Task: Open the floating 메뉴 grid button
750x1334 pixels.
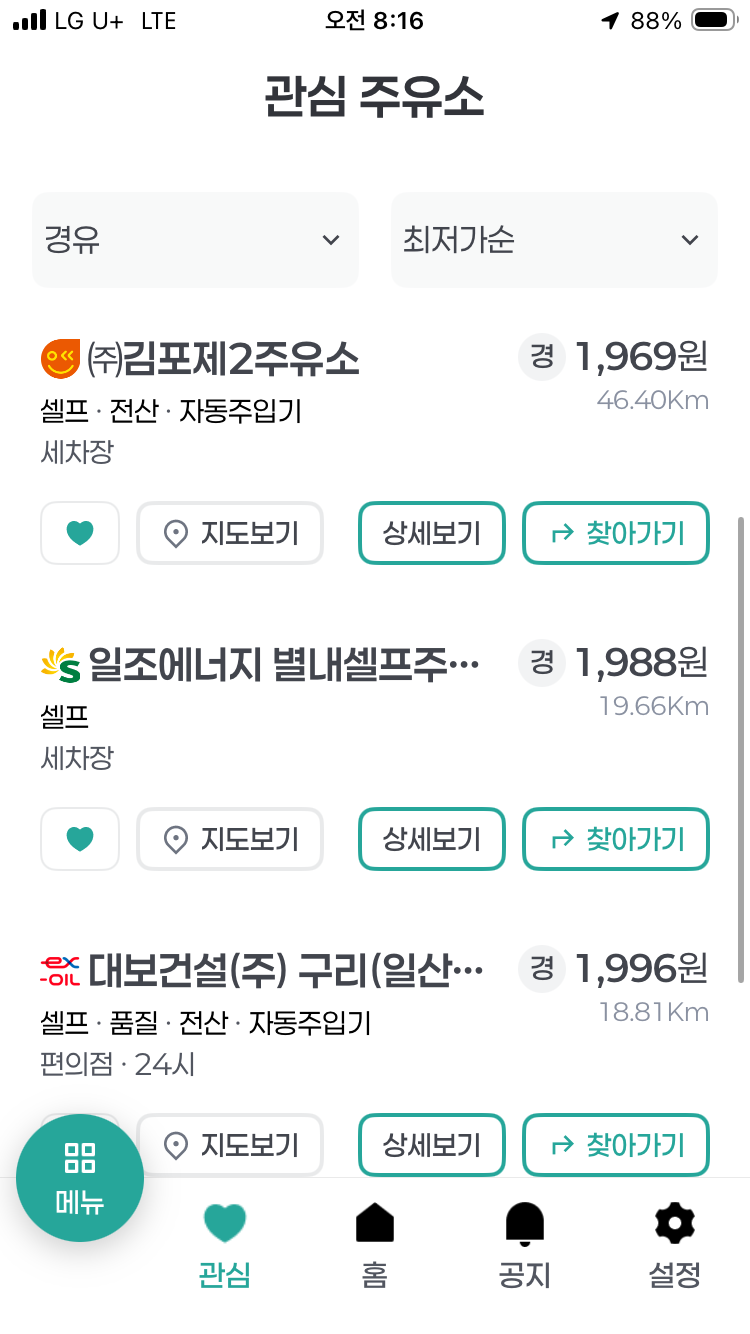Action: pos(80,1178)
